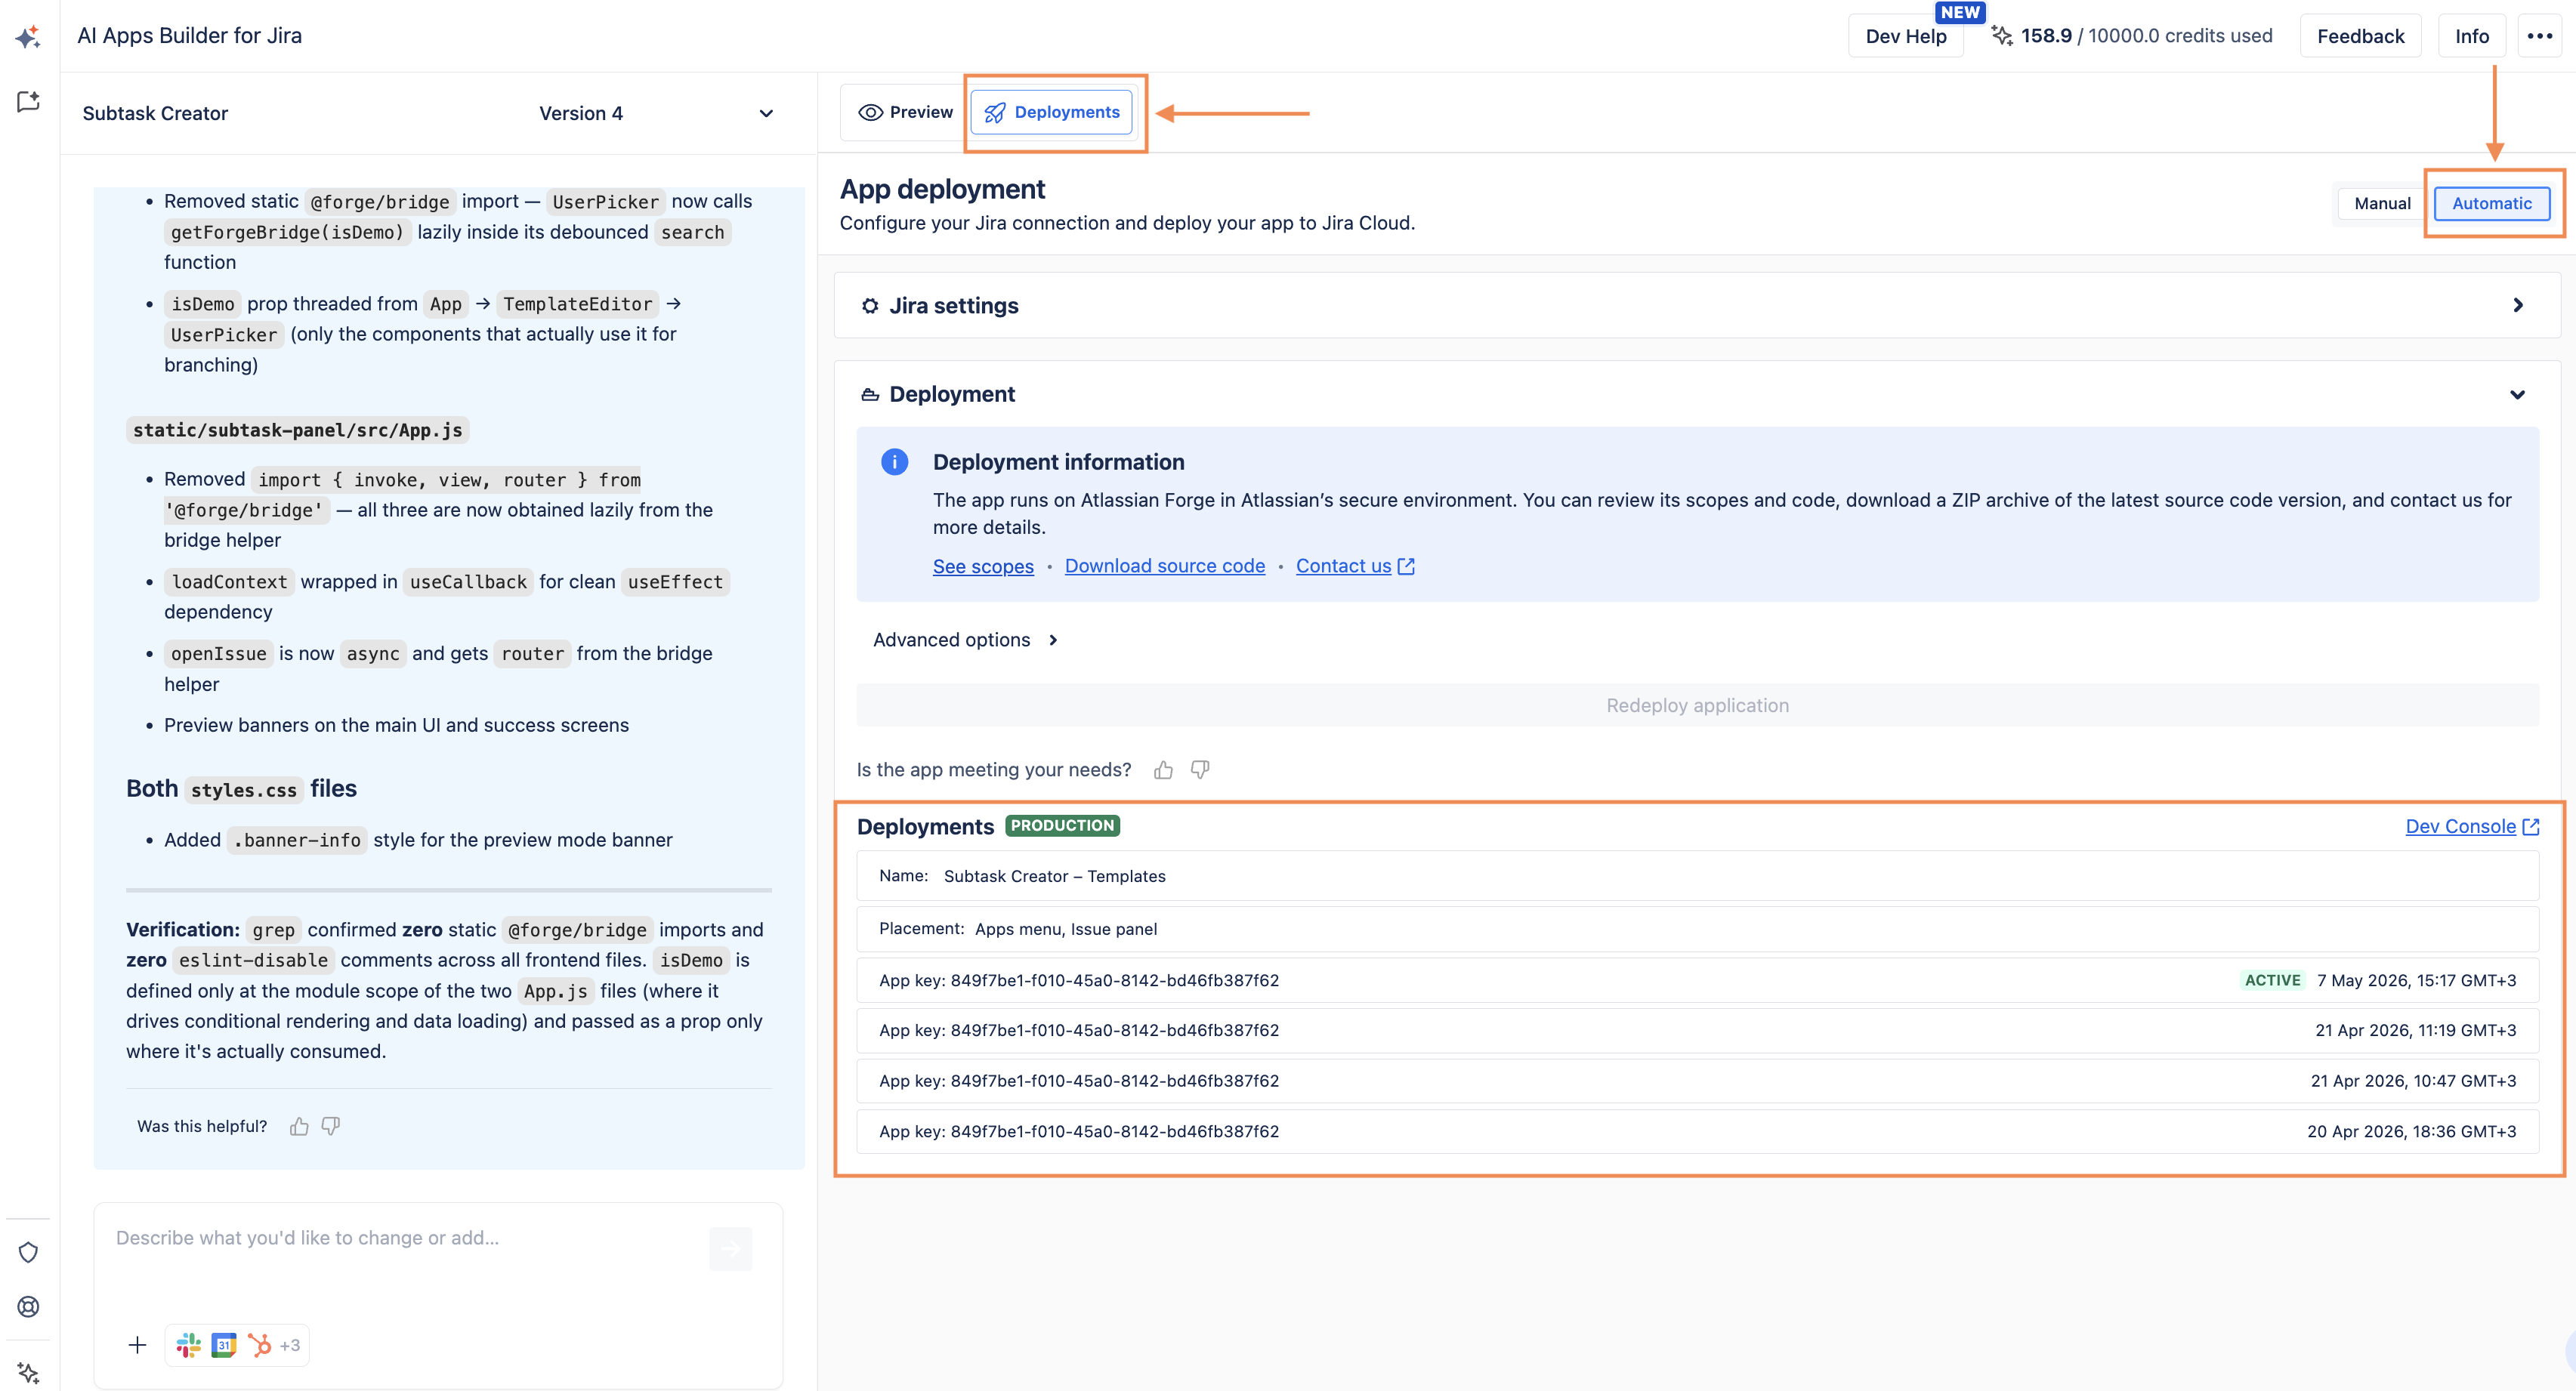Start a new chat via sidebar icon

click(x=28, y=101)
